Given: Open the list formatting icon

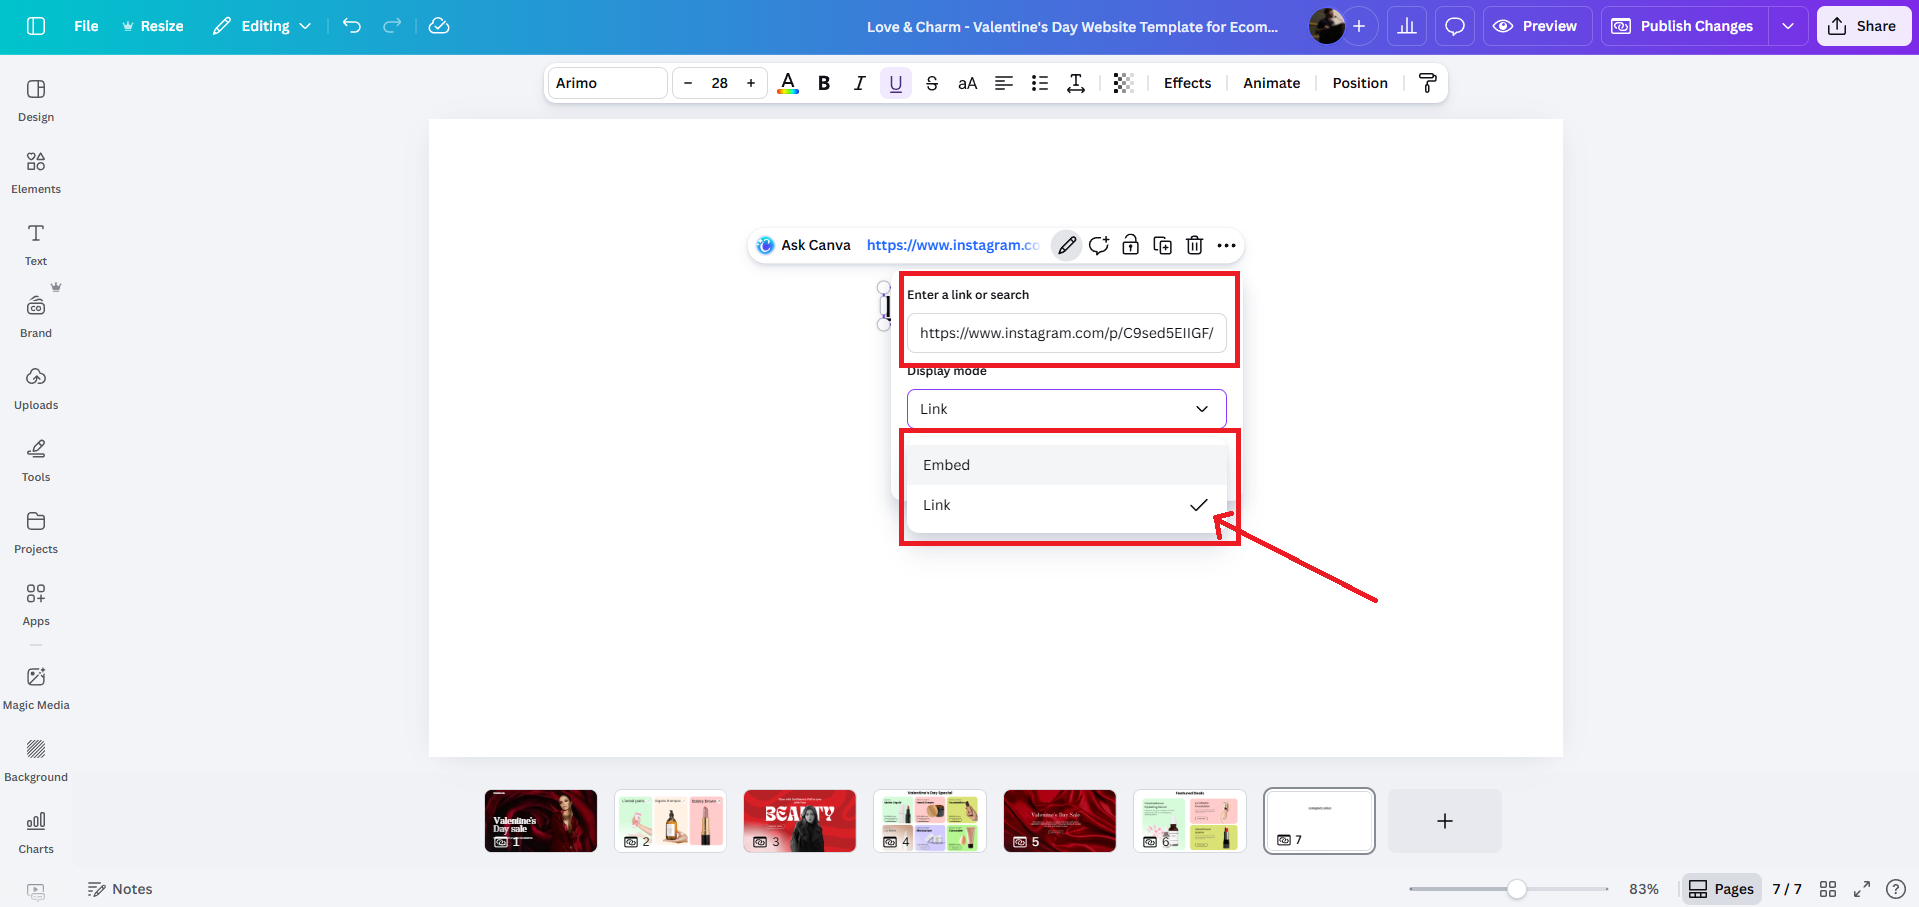Looking at the screenshot, I should 1040,83.
